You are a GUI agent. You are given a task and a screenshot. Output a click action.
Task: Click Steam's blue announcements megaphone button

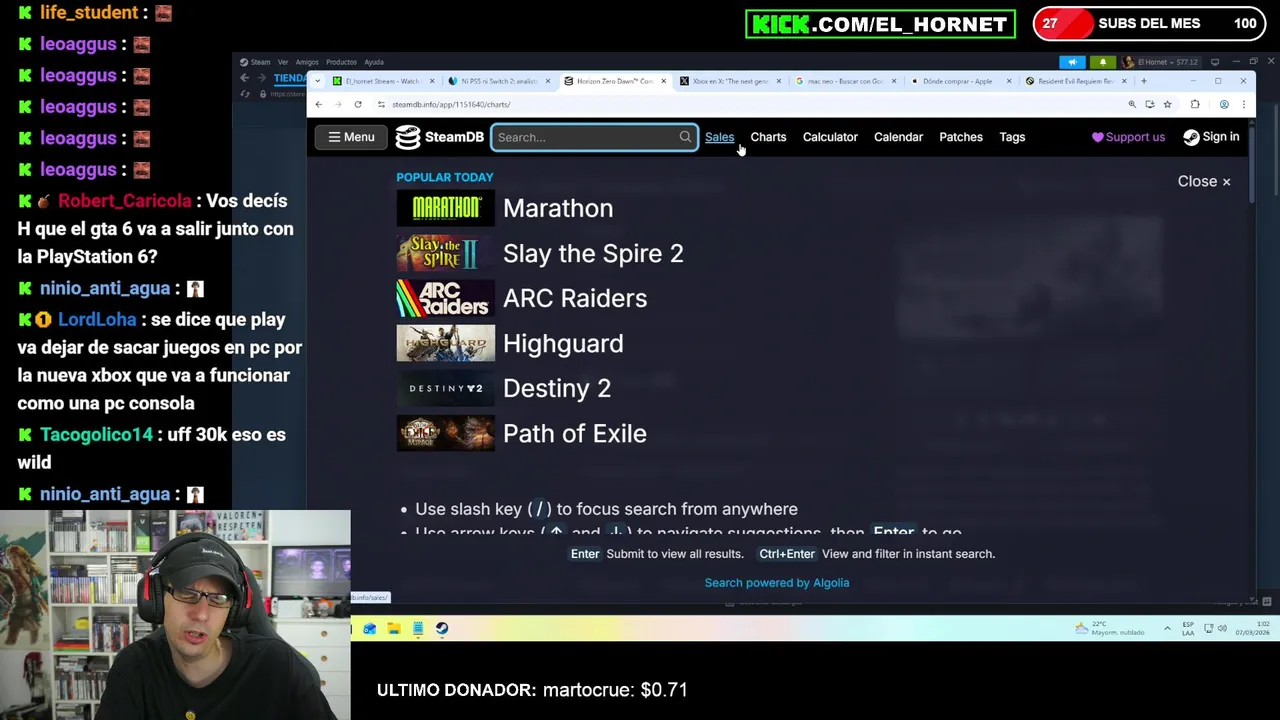click(1072, 62)
